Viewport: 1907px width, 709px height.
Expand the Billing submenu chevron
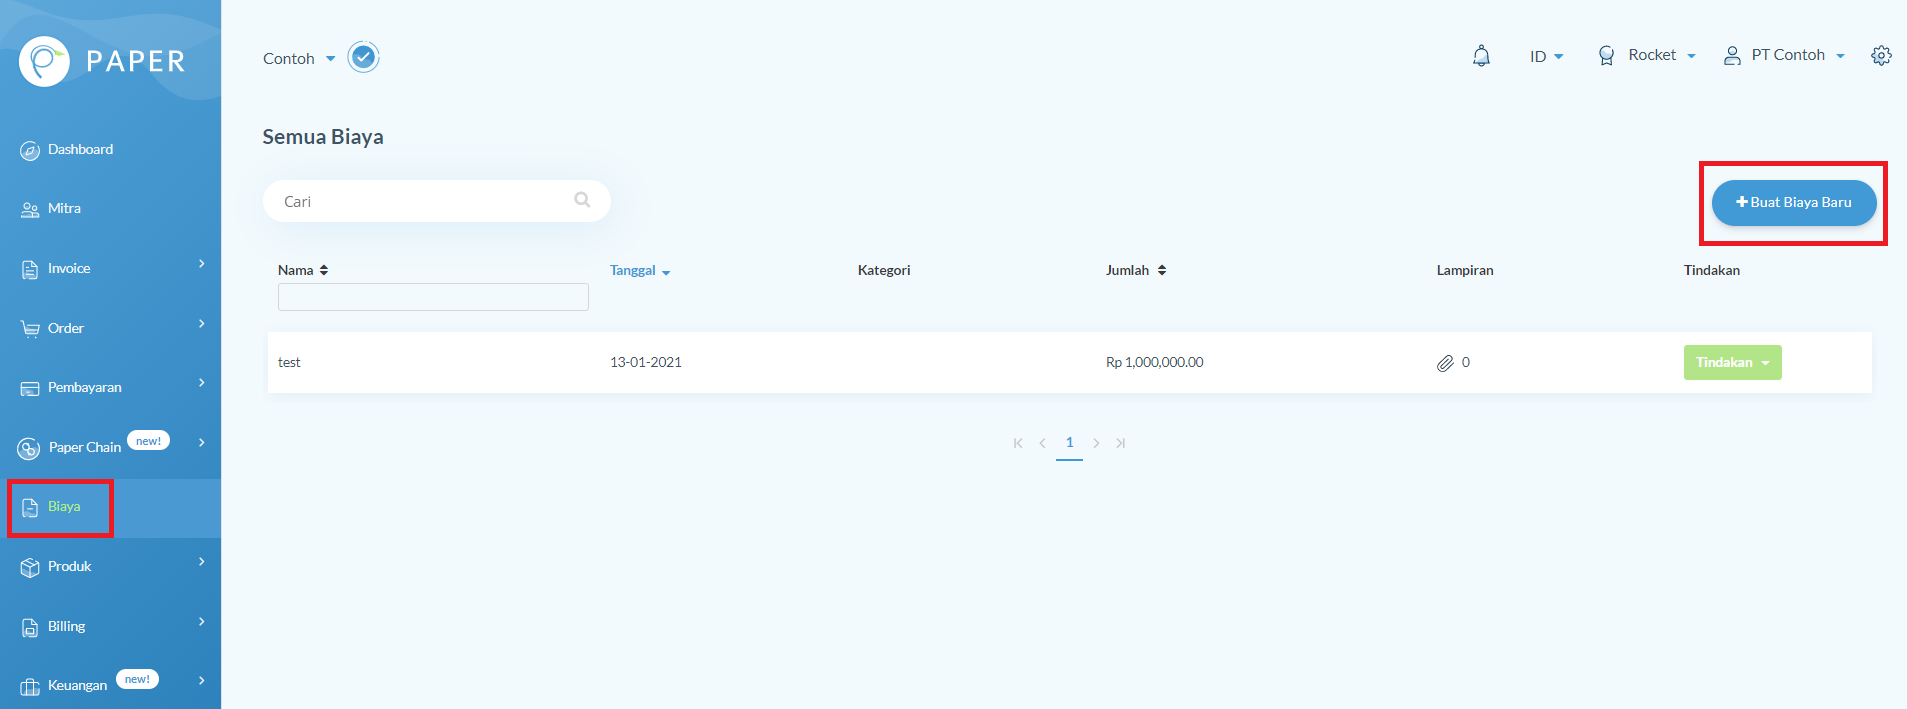tap(202, 622)
